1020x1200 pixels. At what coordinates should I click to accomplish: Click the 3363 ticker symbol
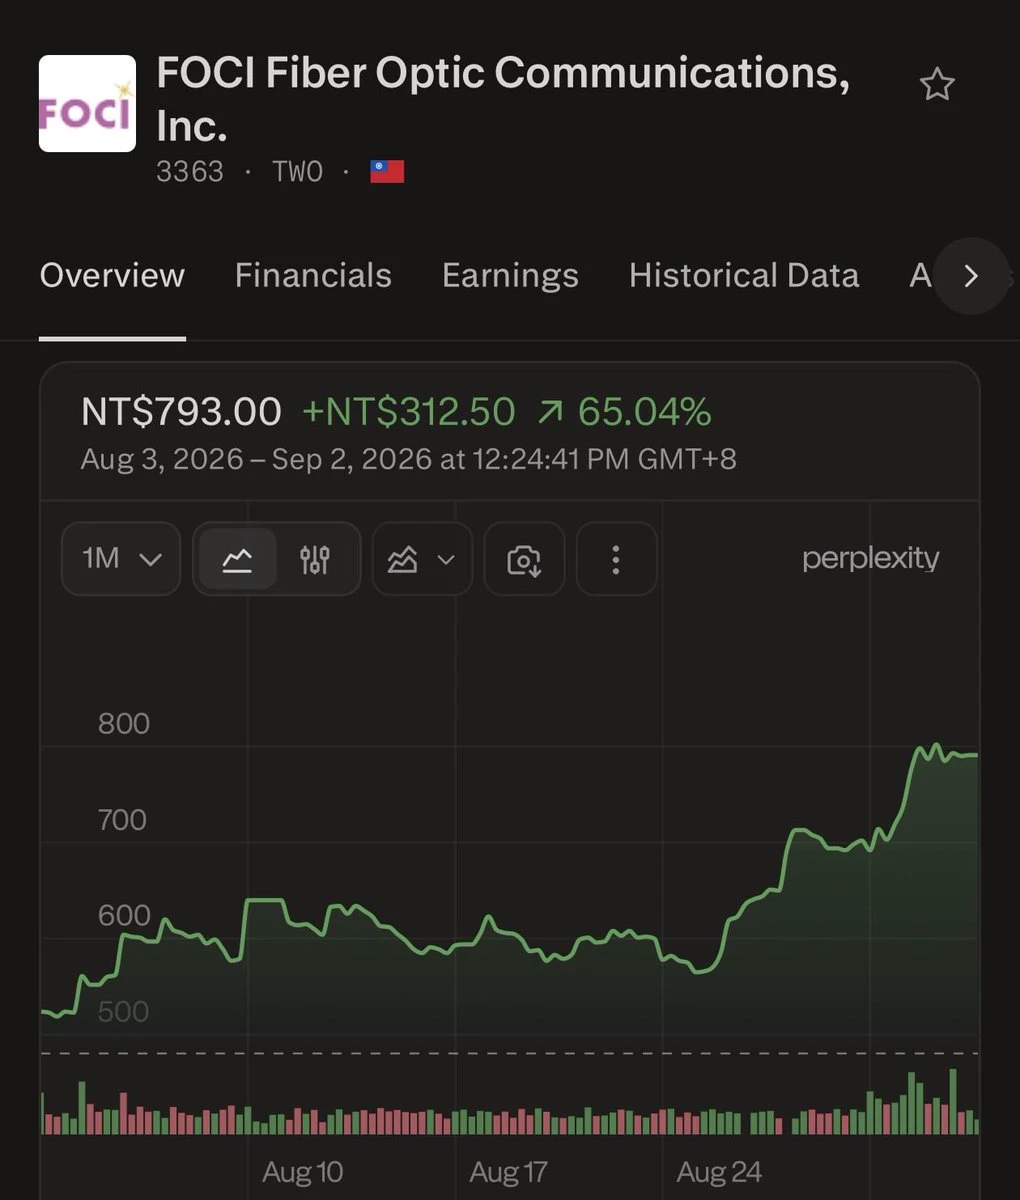pos(190,172)
